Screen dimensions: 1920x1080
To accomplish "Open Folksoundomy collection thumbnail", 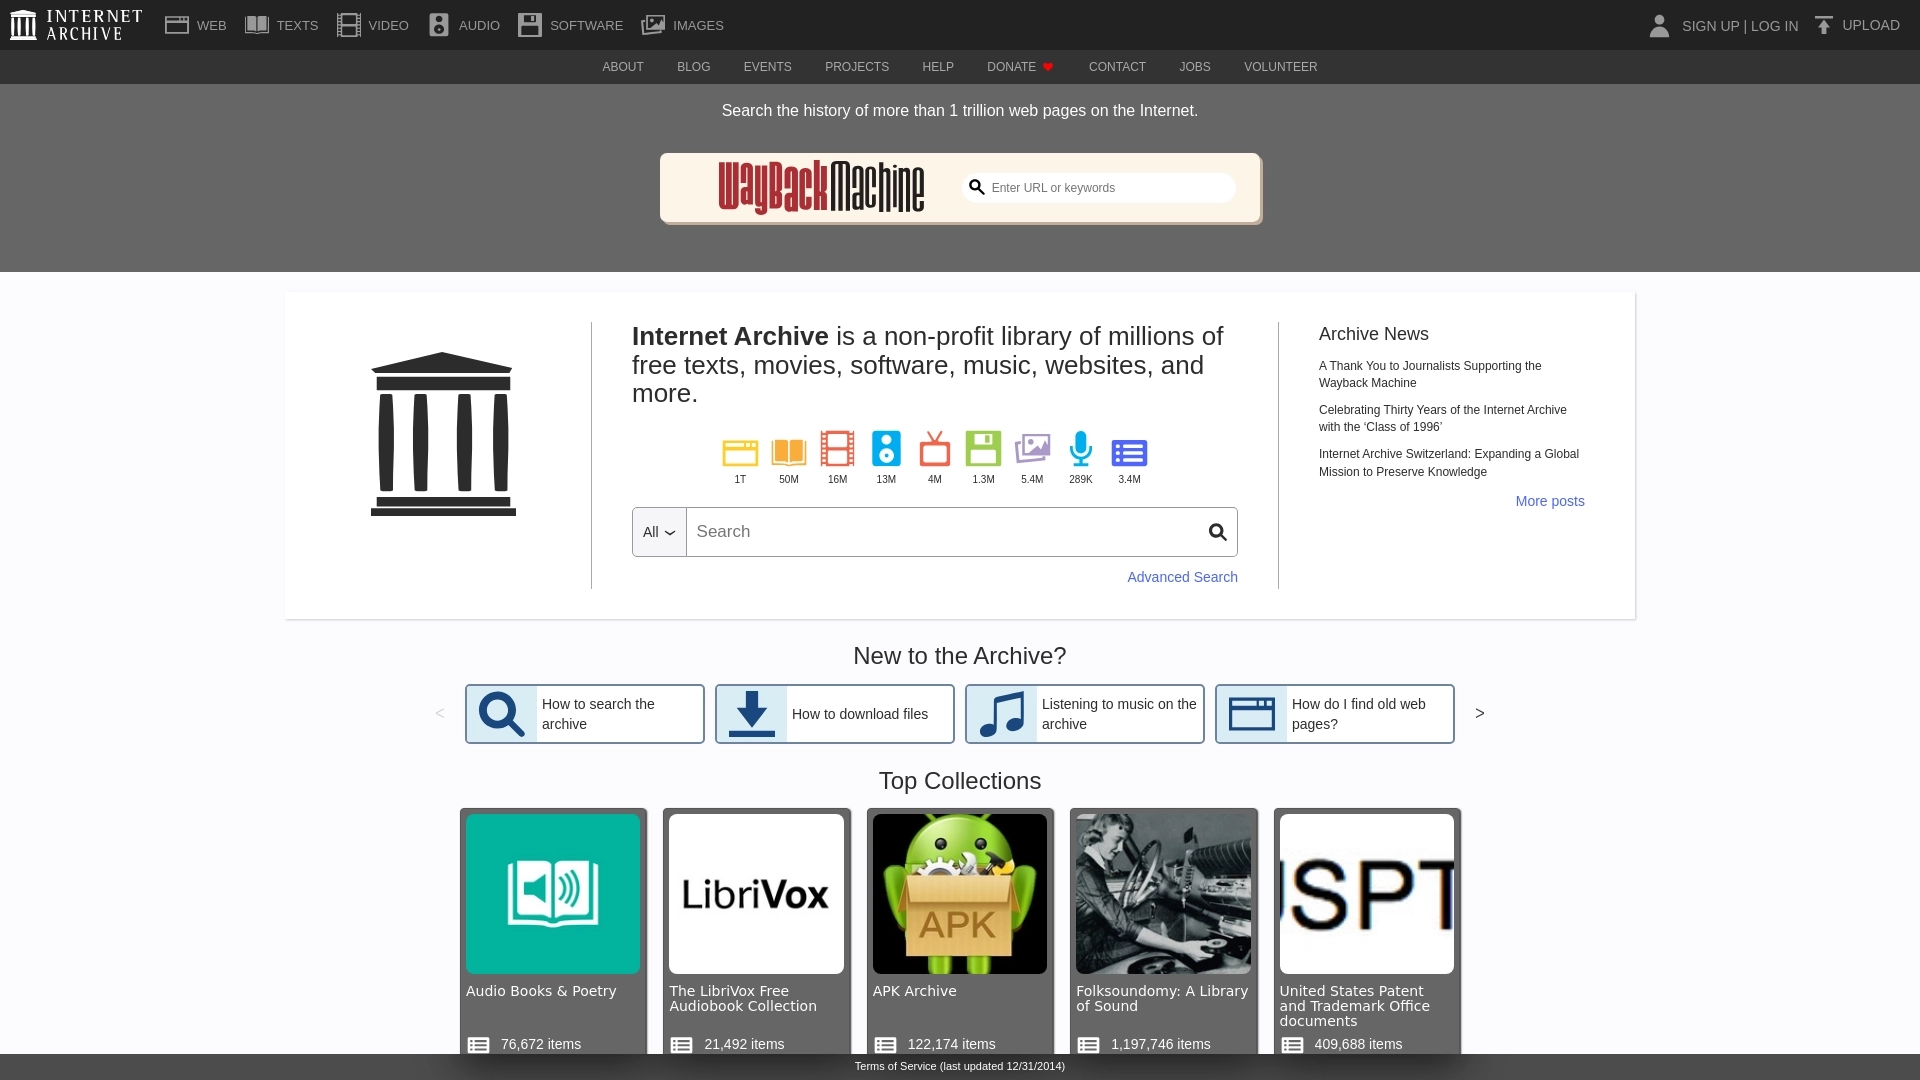I will click(1163, 894).
